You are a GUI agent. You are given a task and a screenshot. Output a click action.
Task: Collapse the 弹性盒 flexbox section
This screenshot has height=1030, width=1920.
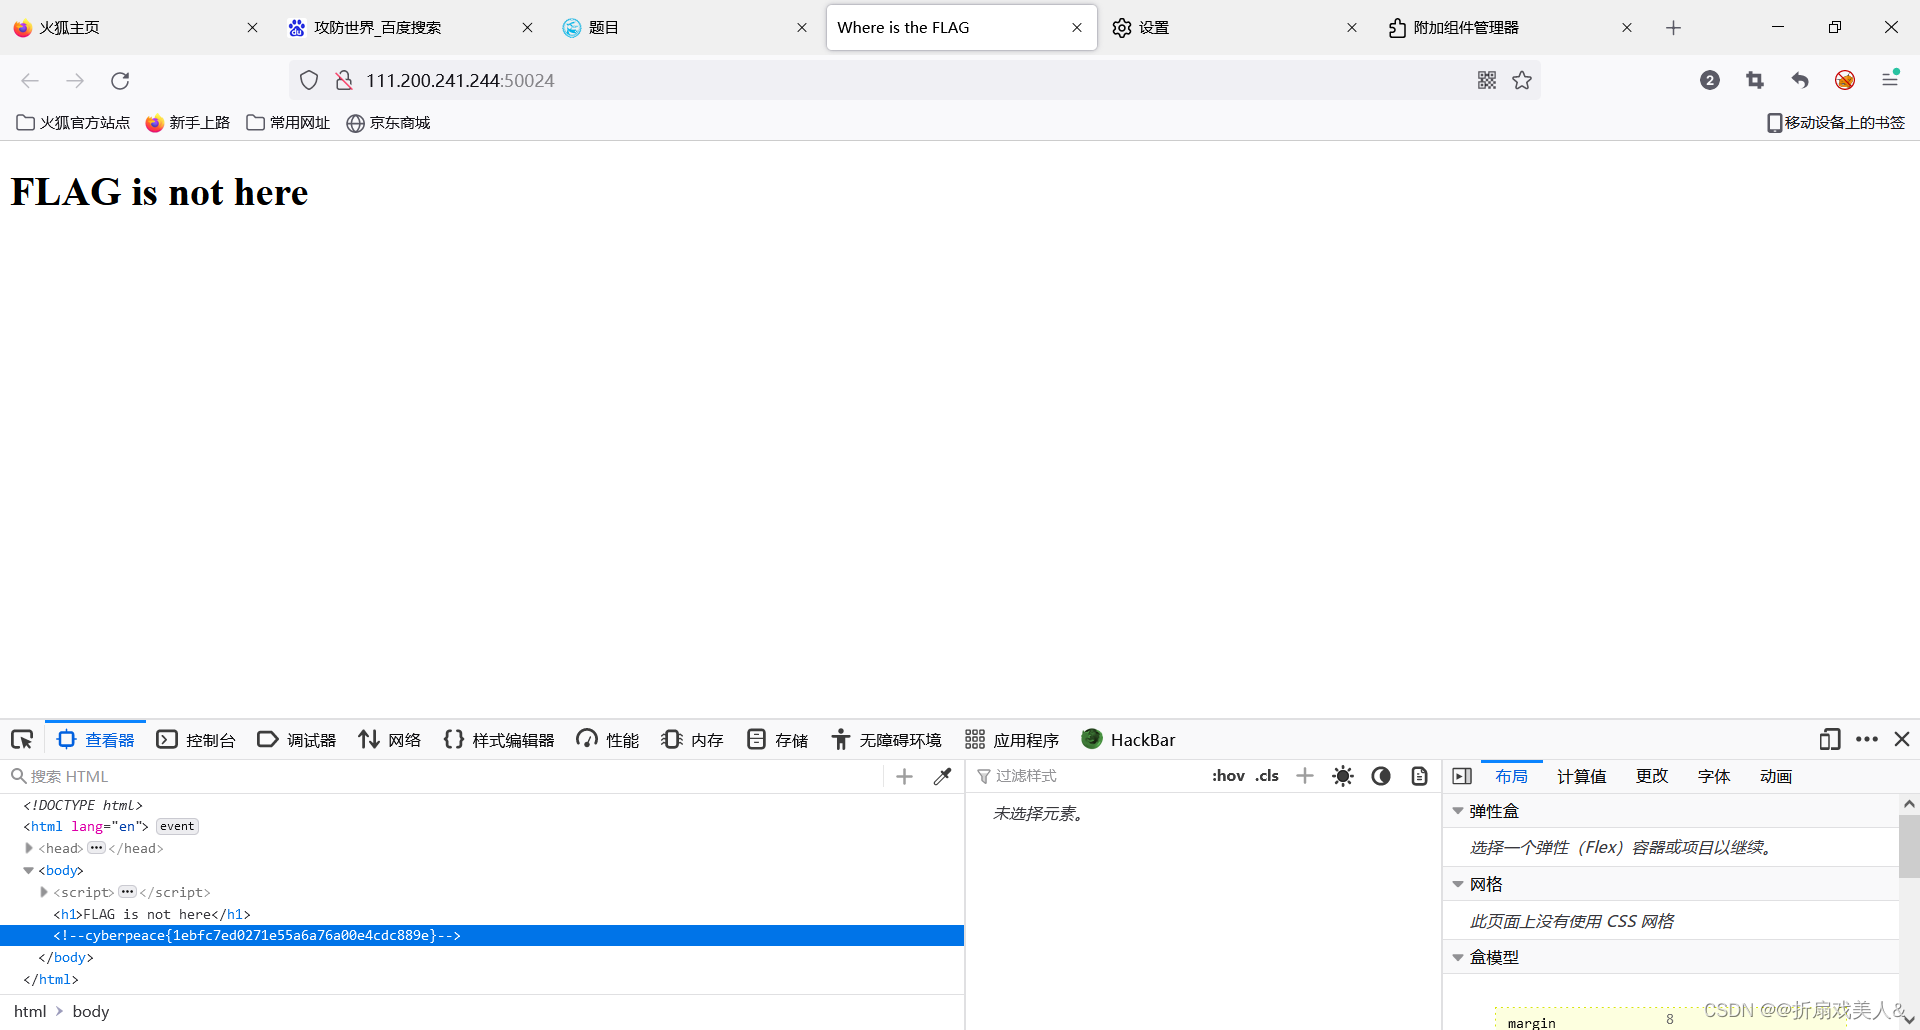coord(1458,811)
